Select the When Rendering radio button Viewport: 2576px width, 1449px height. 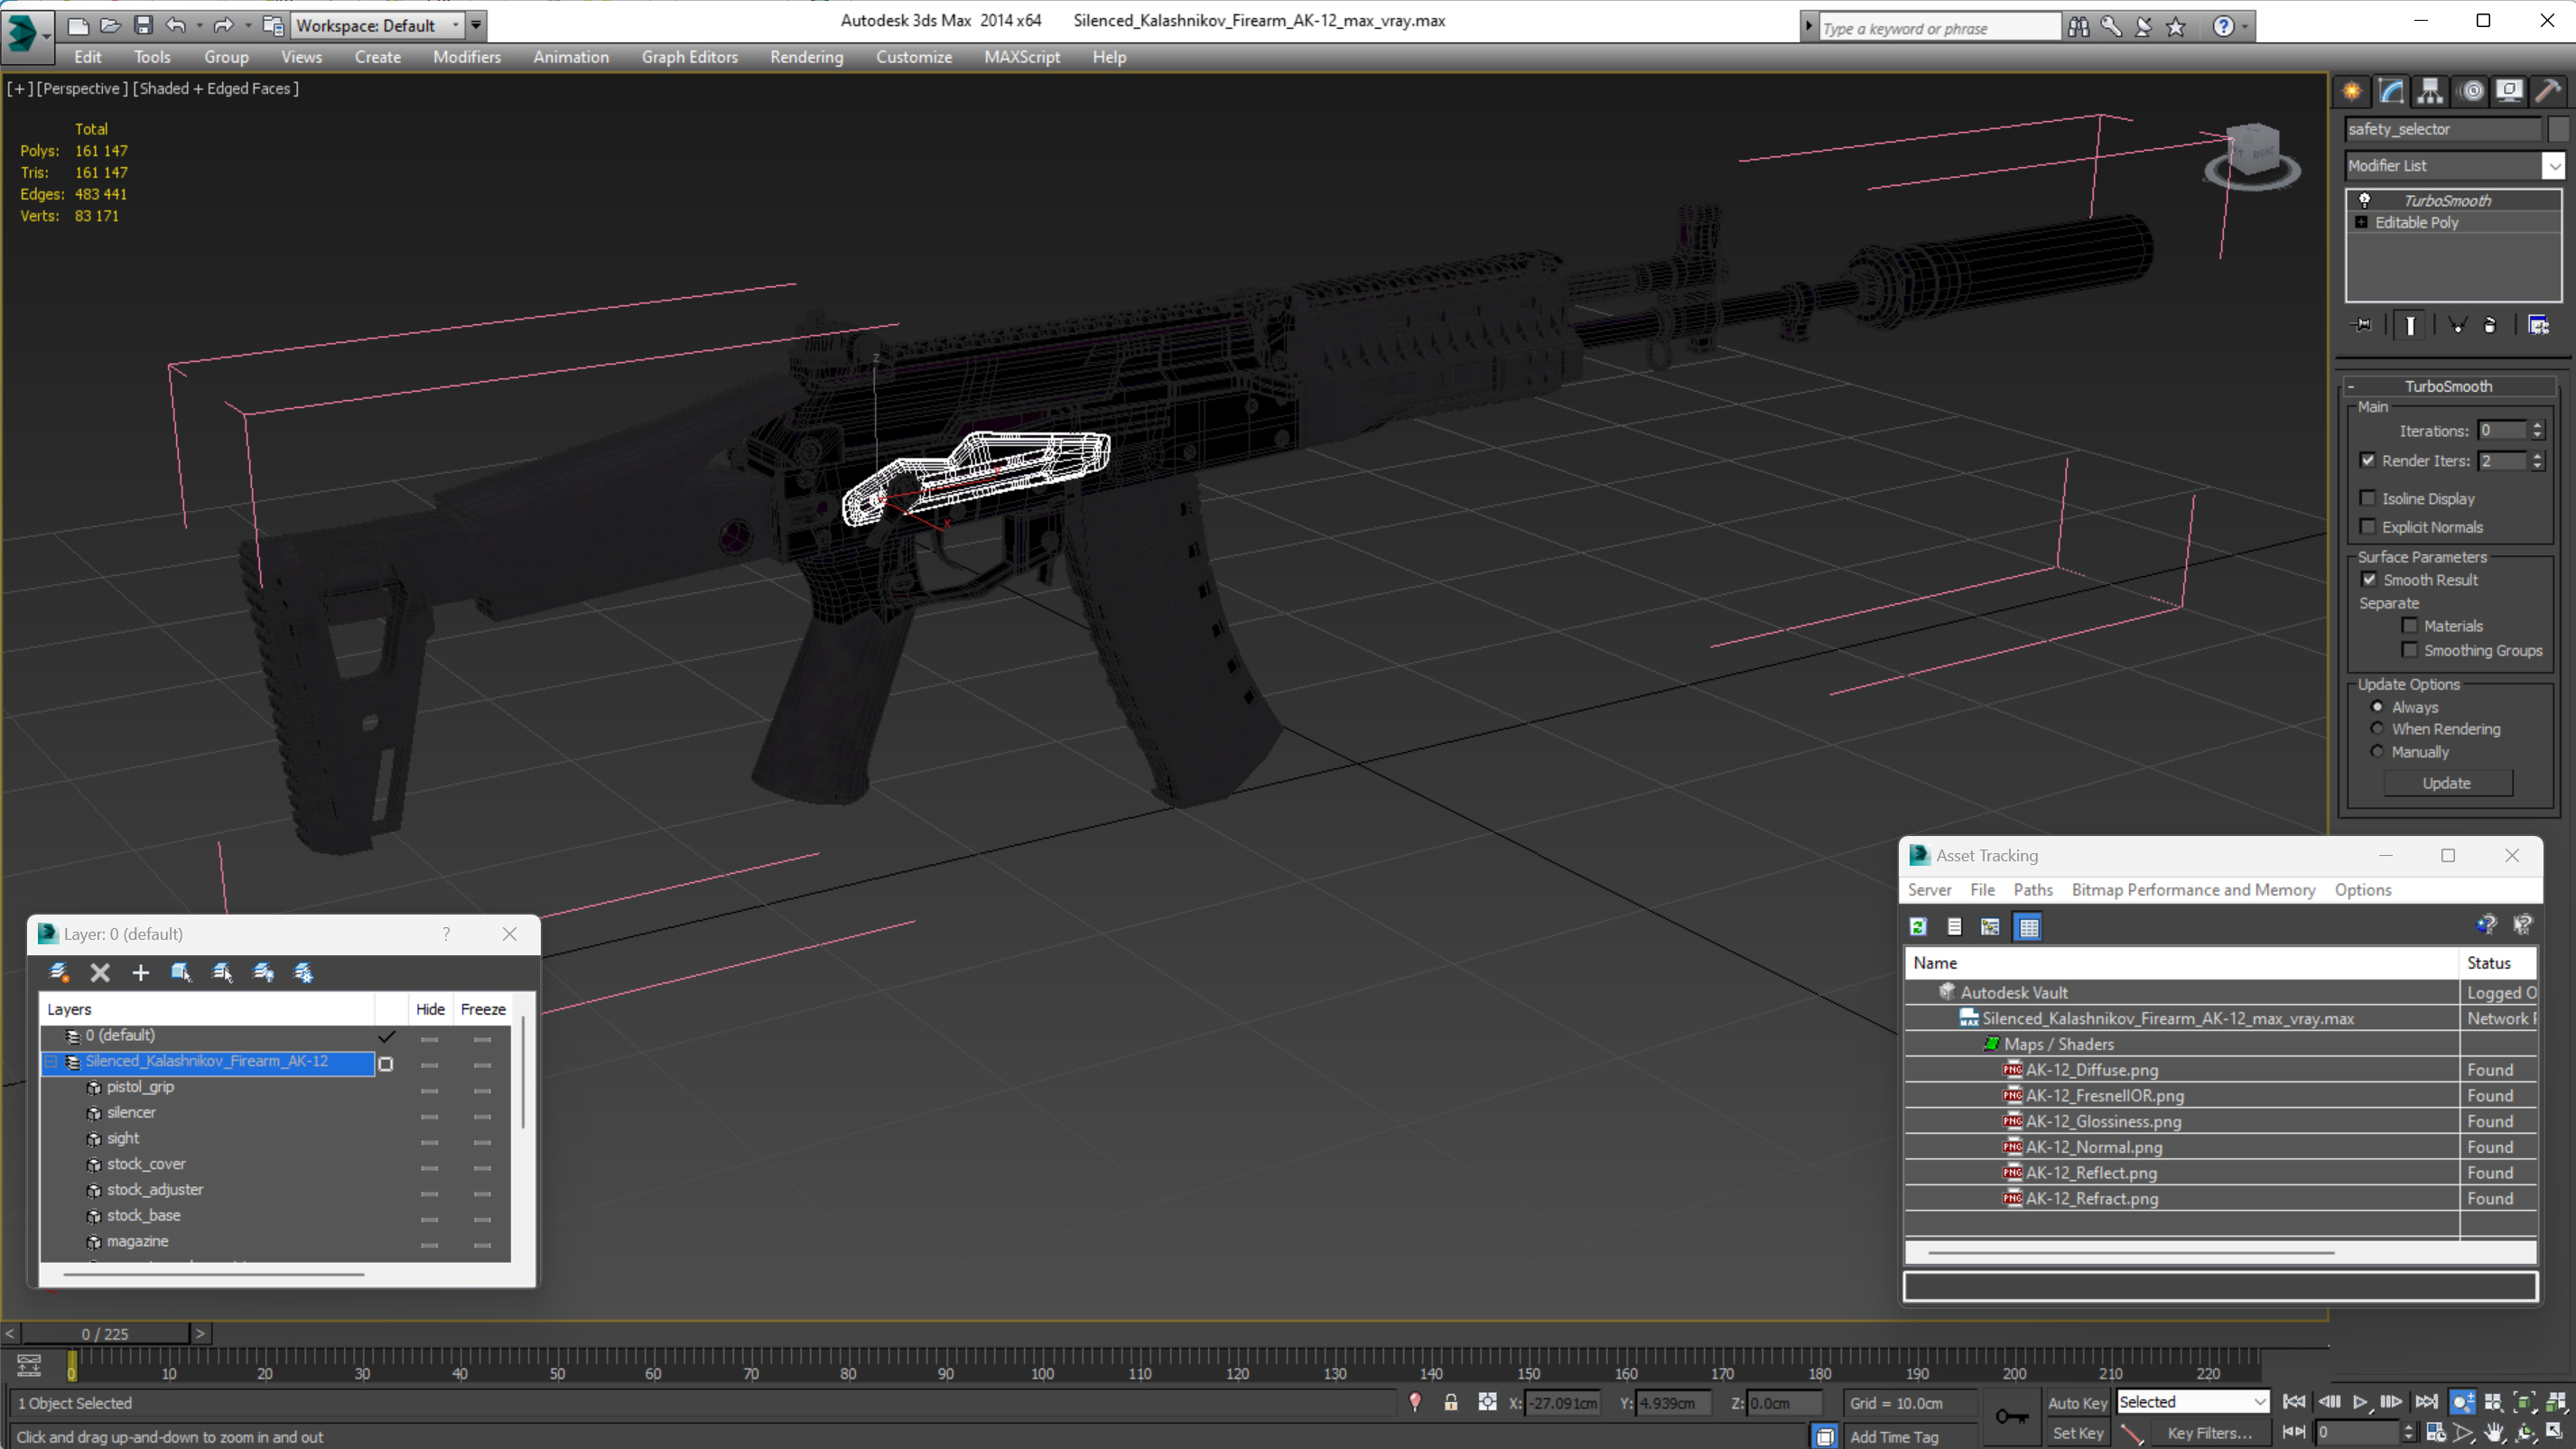[2378, 729]
